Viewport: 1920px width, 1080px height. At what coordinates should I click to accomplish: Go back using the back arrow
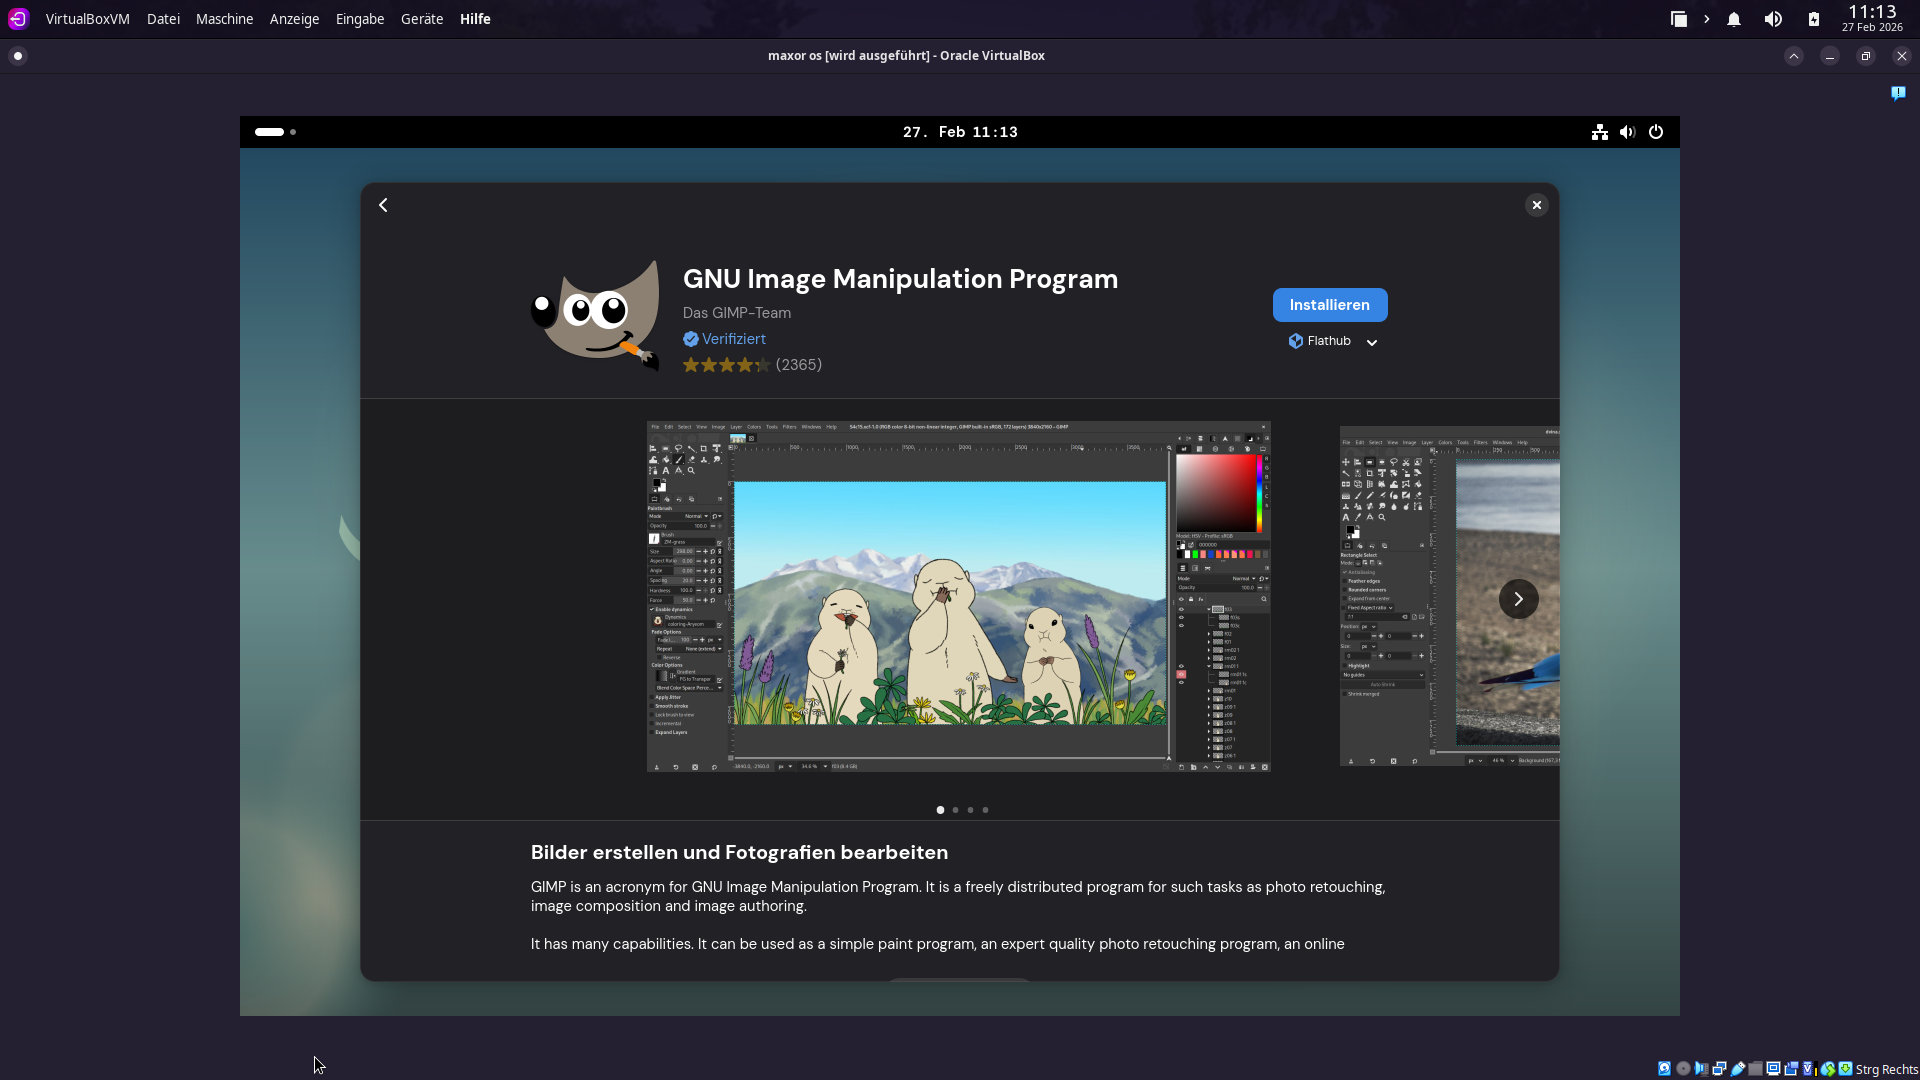pos(383,205)
